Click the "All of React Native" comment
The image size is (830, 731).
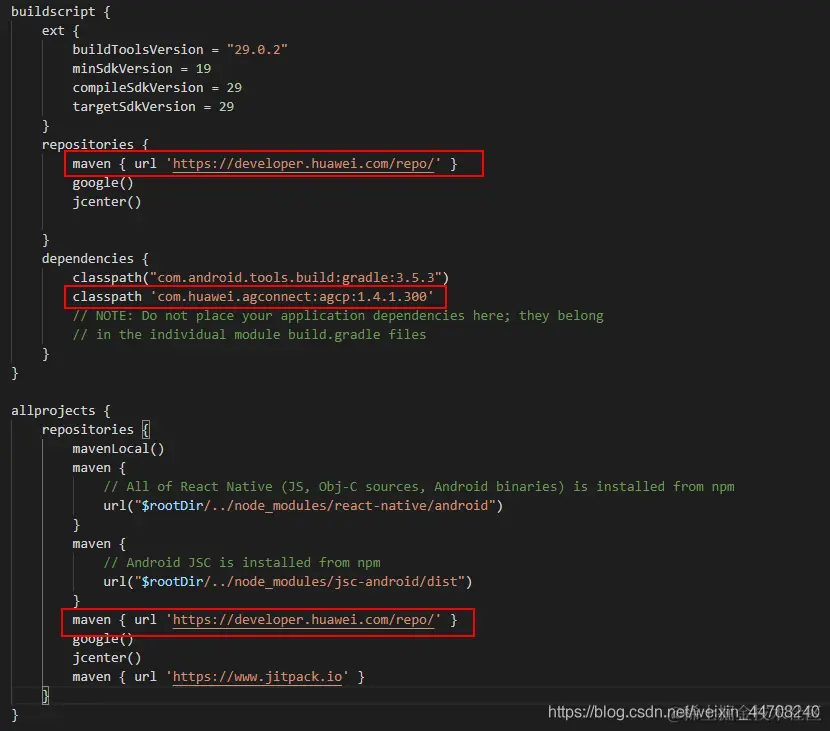point(419,486)
